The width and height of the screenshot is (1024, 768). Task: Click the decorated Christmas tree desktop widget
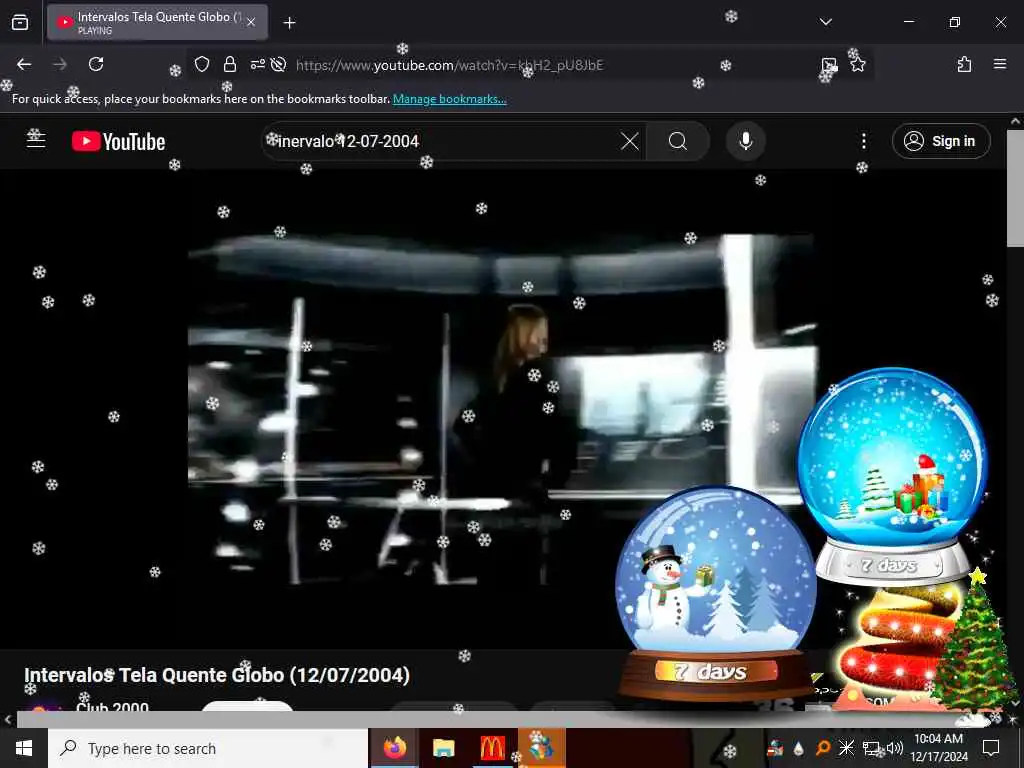[x=975, y=643]
